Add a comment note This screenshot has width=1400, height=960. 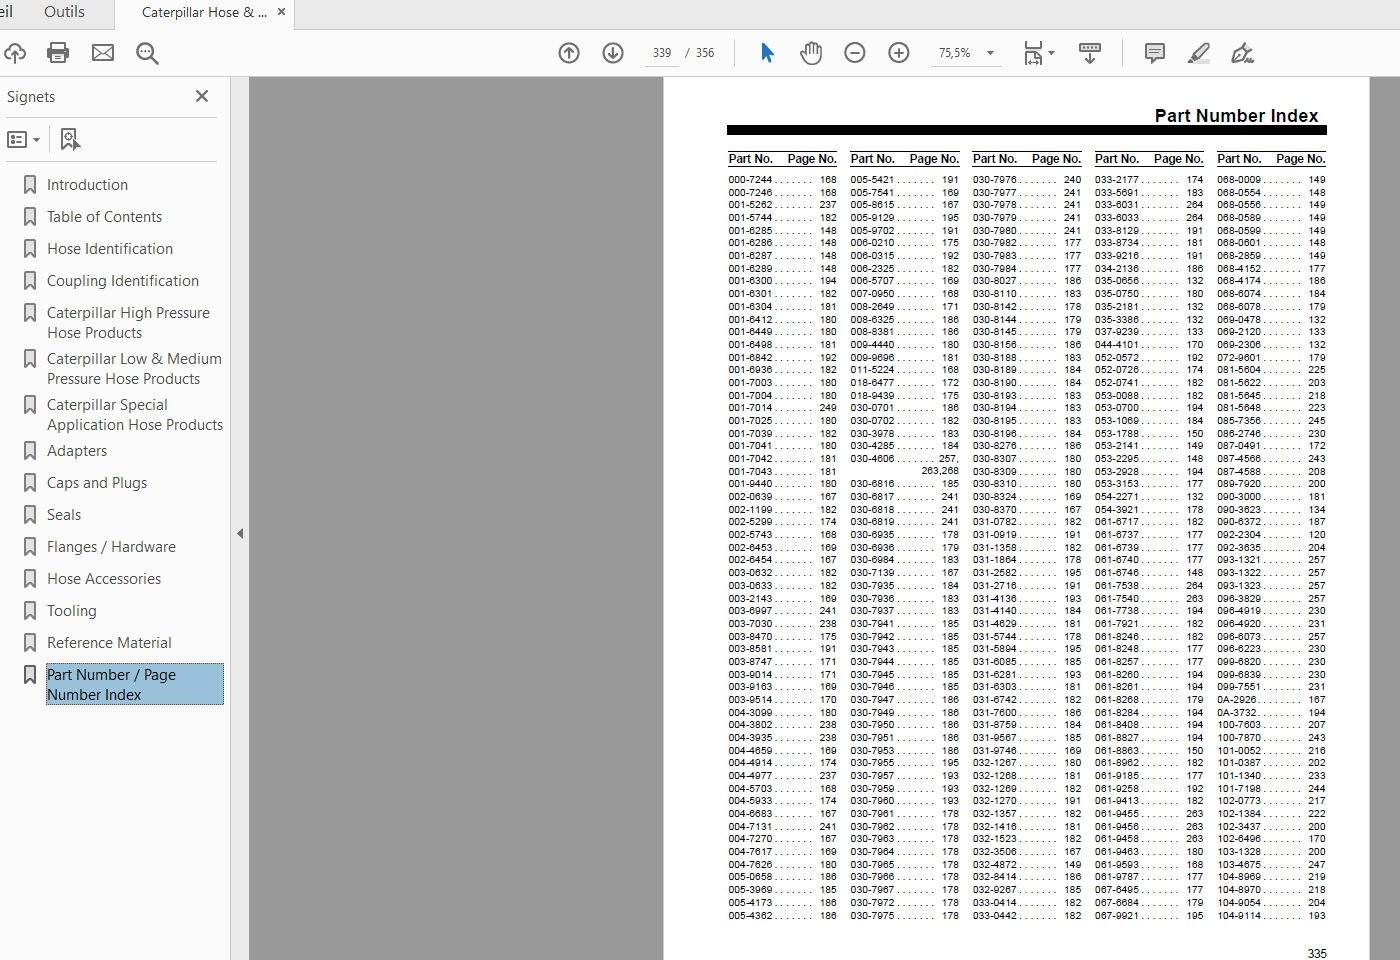pos(1155,53)
